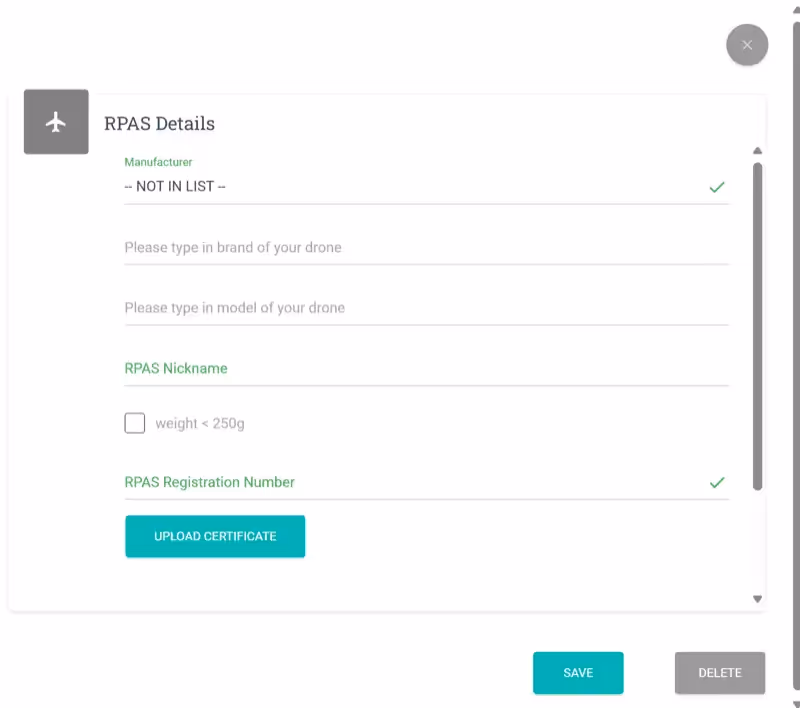Click the 'weight < 250g' label text

tap(200, 424)
